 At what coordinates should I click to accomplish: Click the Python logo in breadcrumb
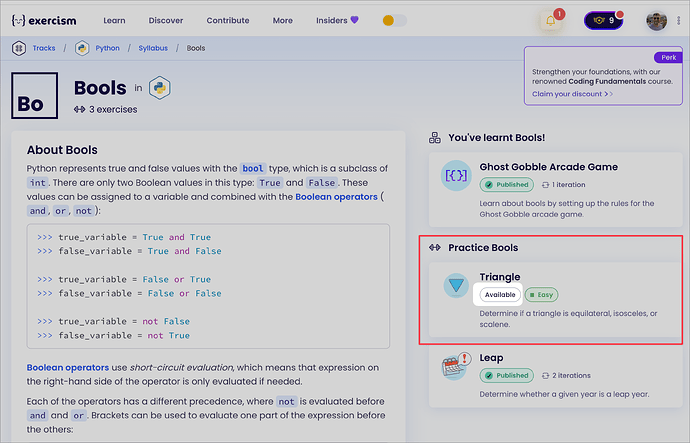click(x=82, y=48)
